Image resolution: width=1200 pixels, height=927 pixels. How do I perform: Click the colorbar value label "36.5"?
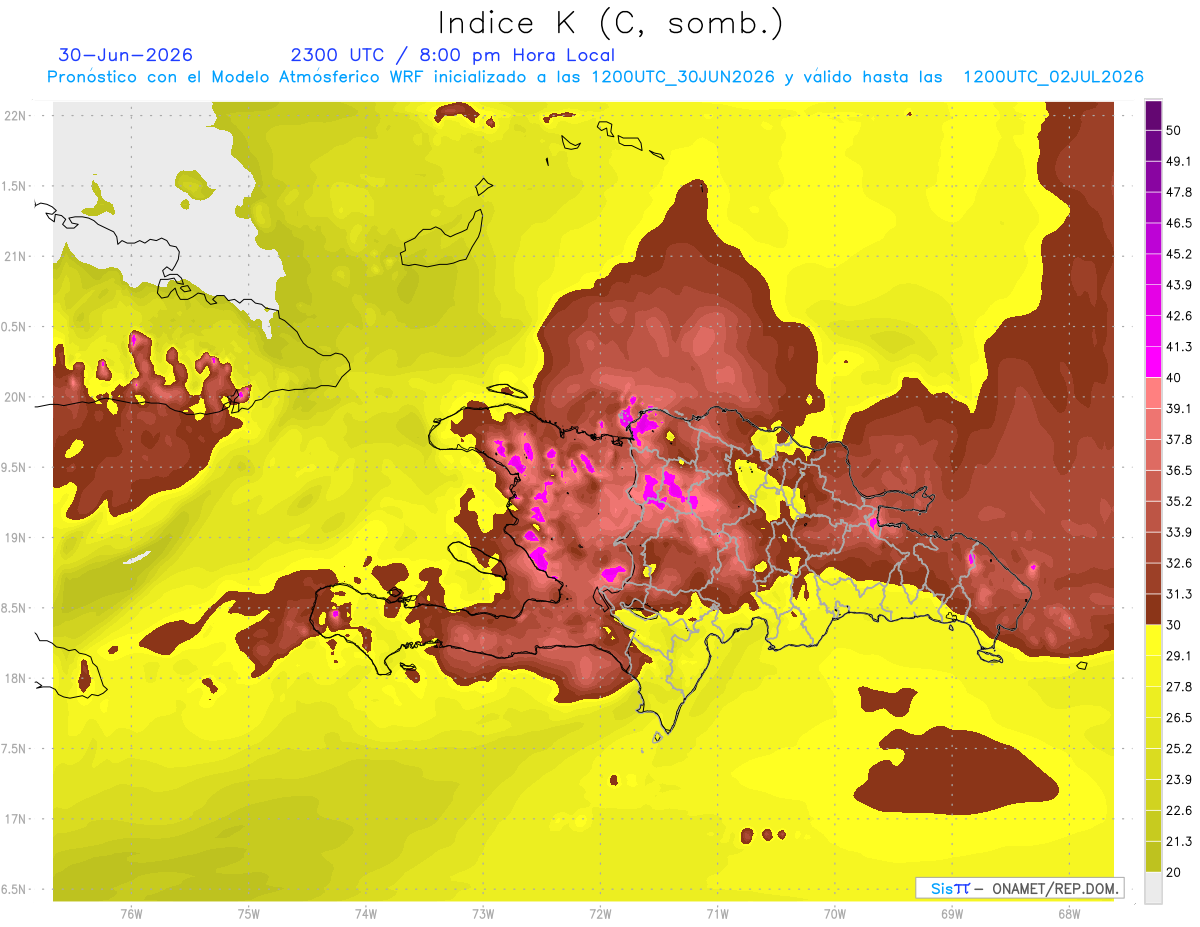pos(1179,470)
